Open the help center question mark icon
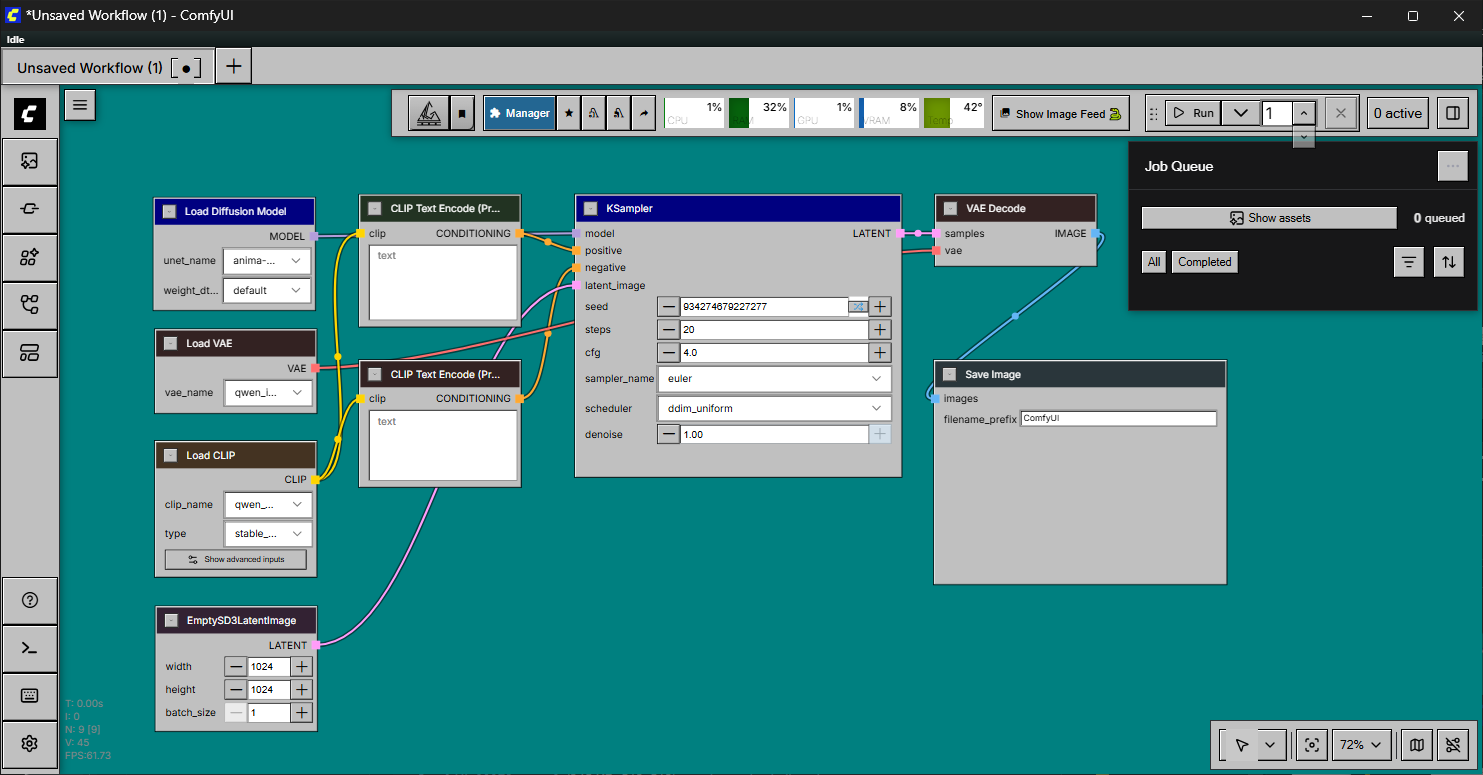The image size is (1483, 775). pyautogui.click(x=30, y=600)
